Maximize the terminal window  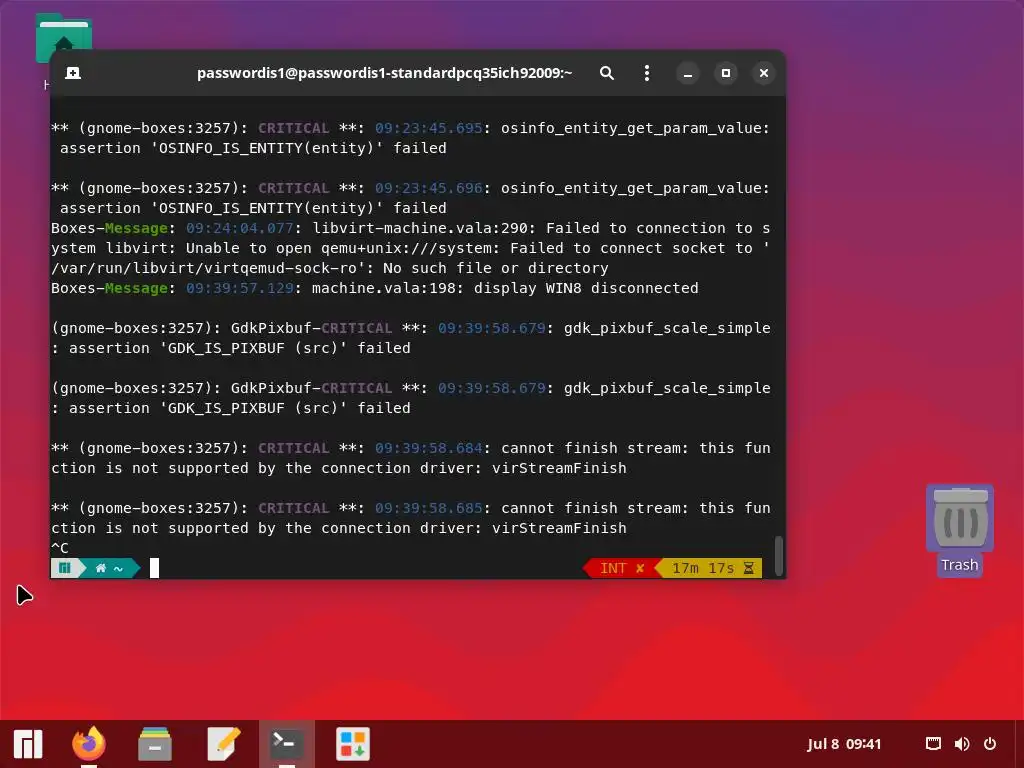click(x=726, y=73)
